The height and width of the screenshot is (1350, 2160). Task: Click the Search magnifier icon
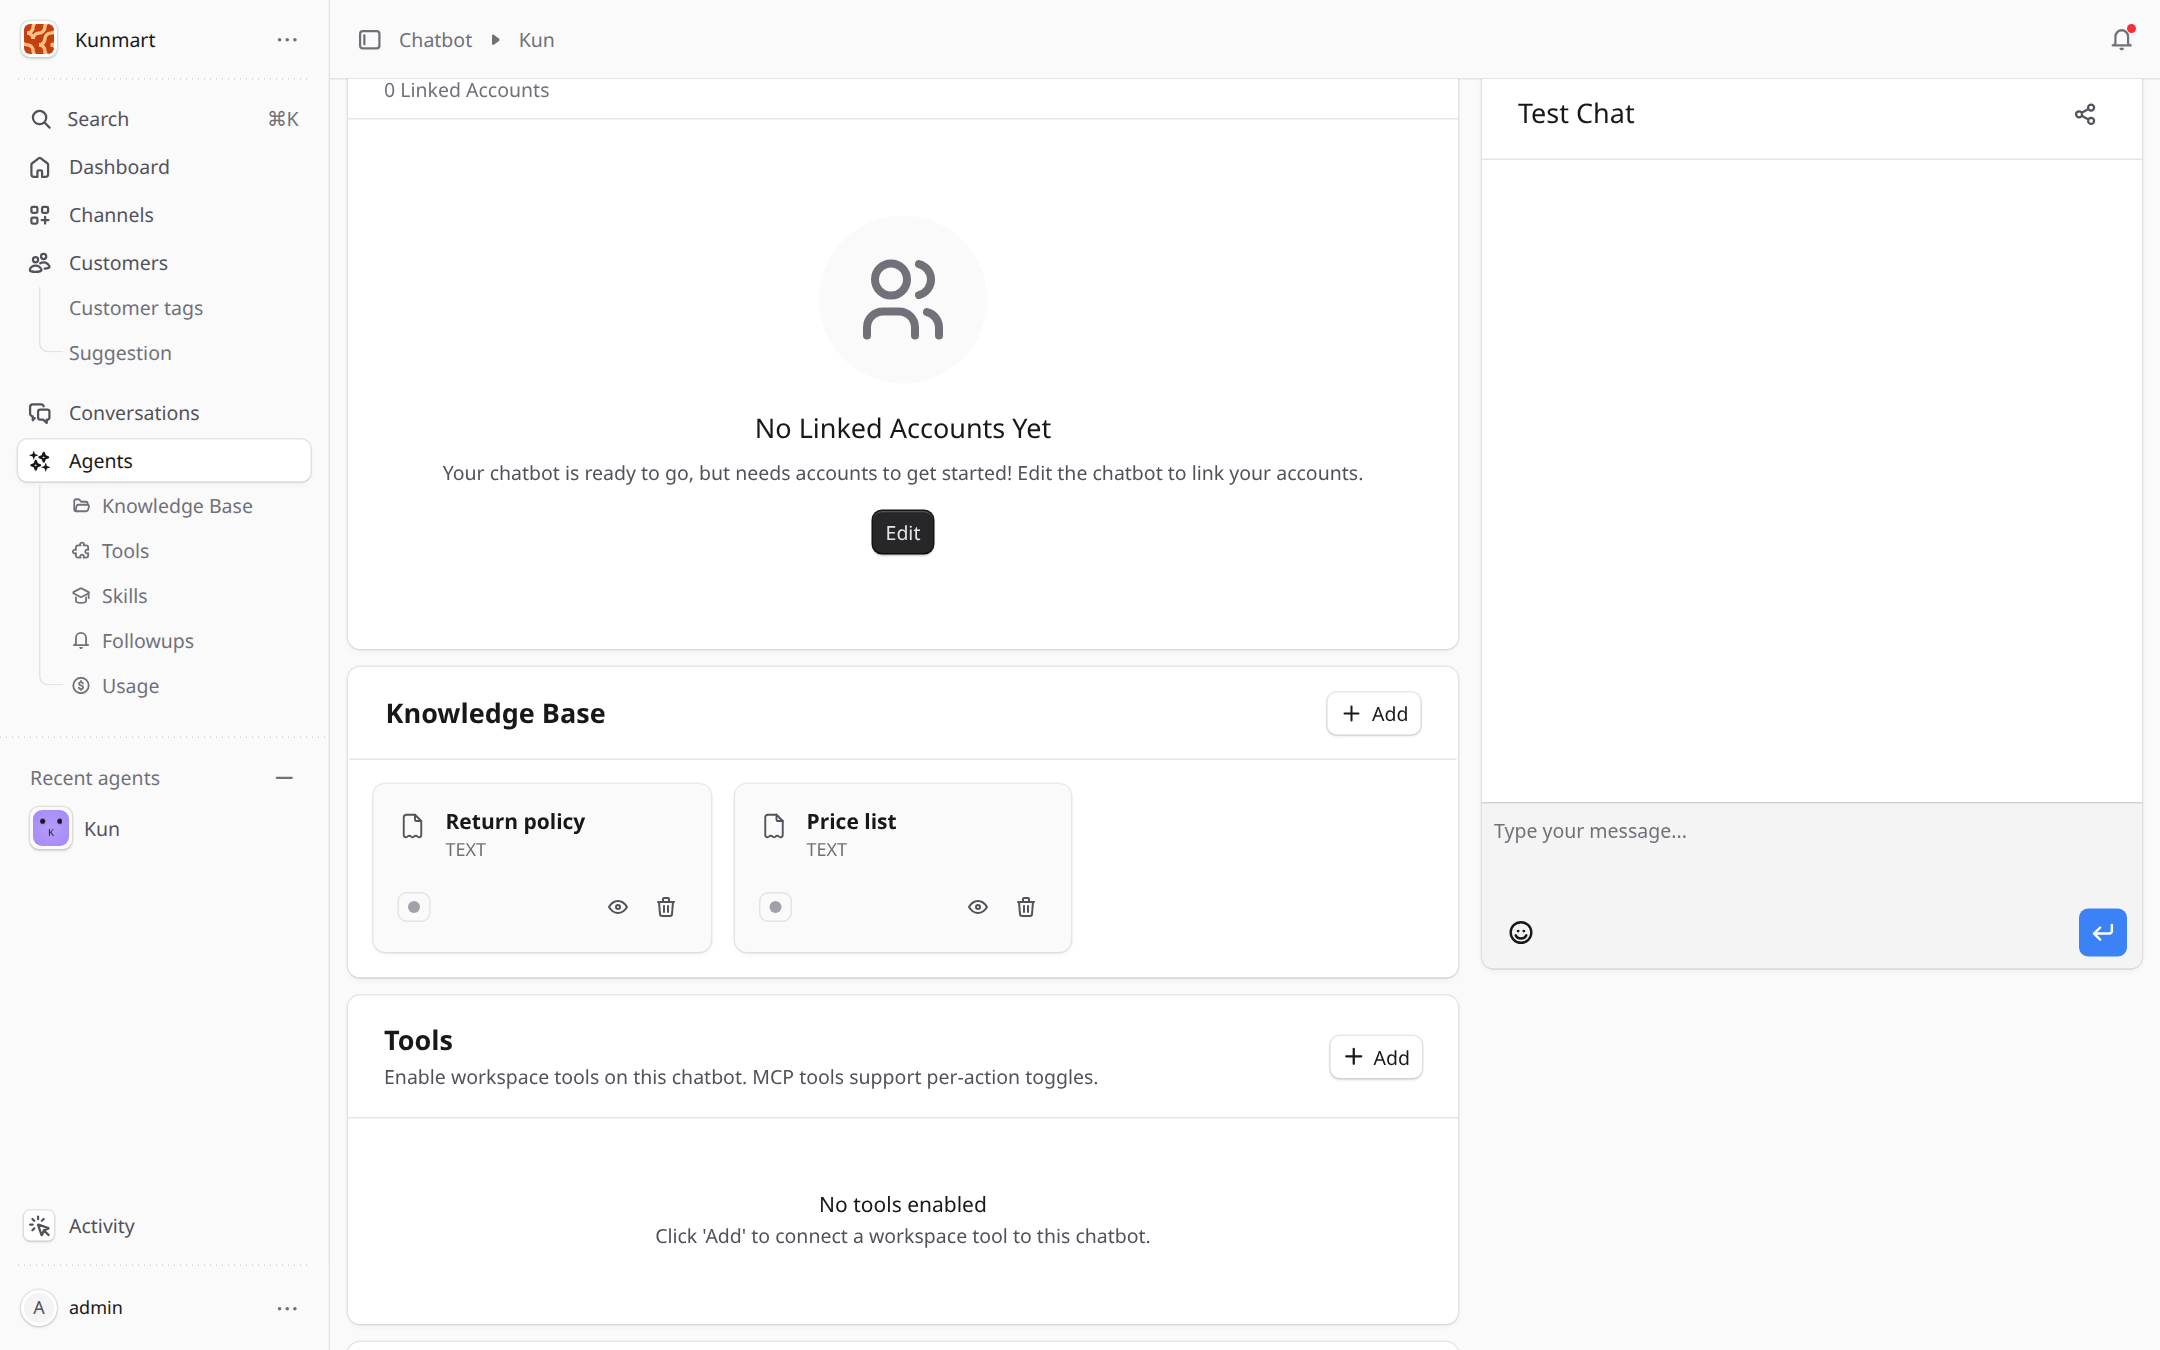[x=41, y=119]
